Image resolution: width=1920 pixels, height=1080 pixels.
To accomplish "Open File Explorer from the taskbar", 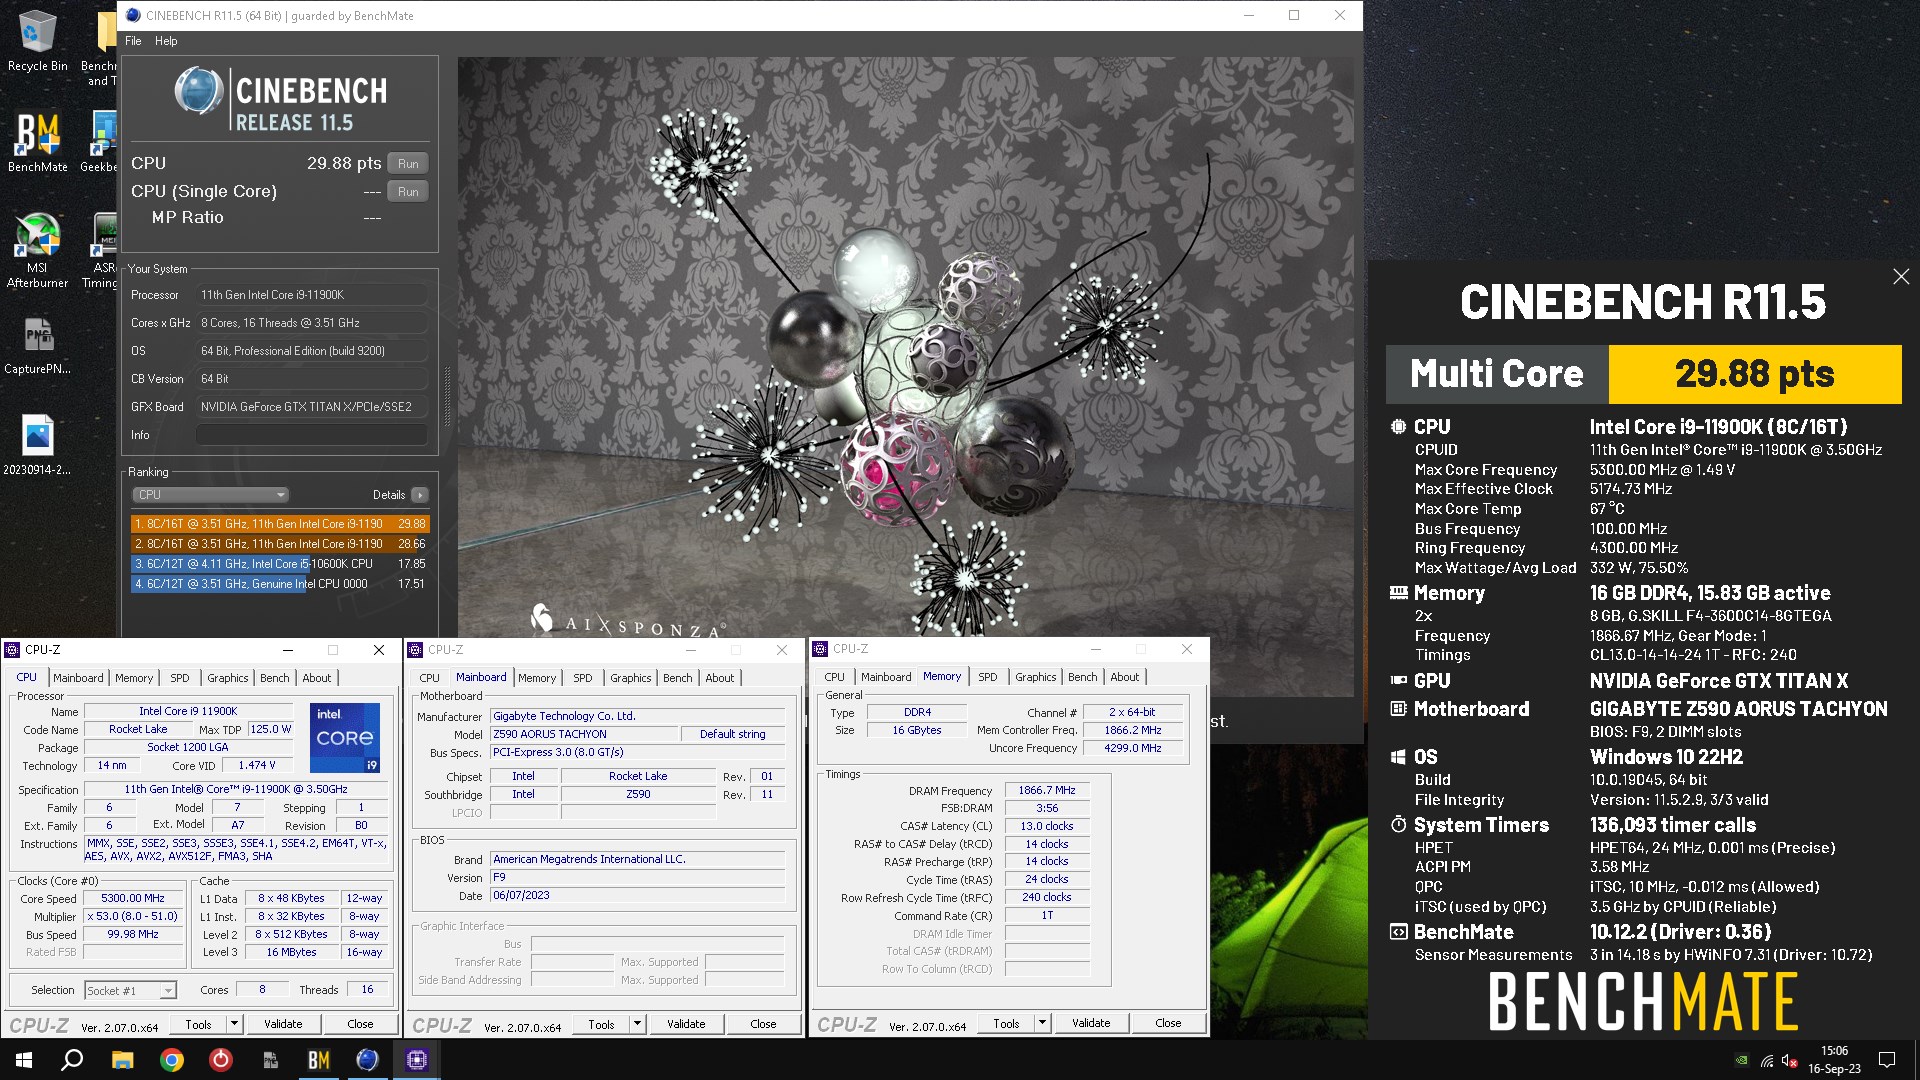I will tap(122, 1060).
